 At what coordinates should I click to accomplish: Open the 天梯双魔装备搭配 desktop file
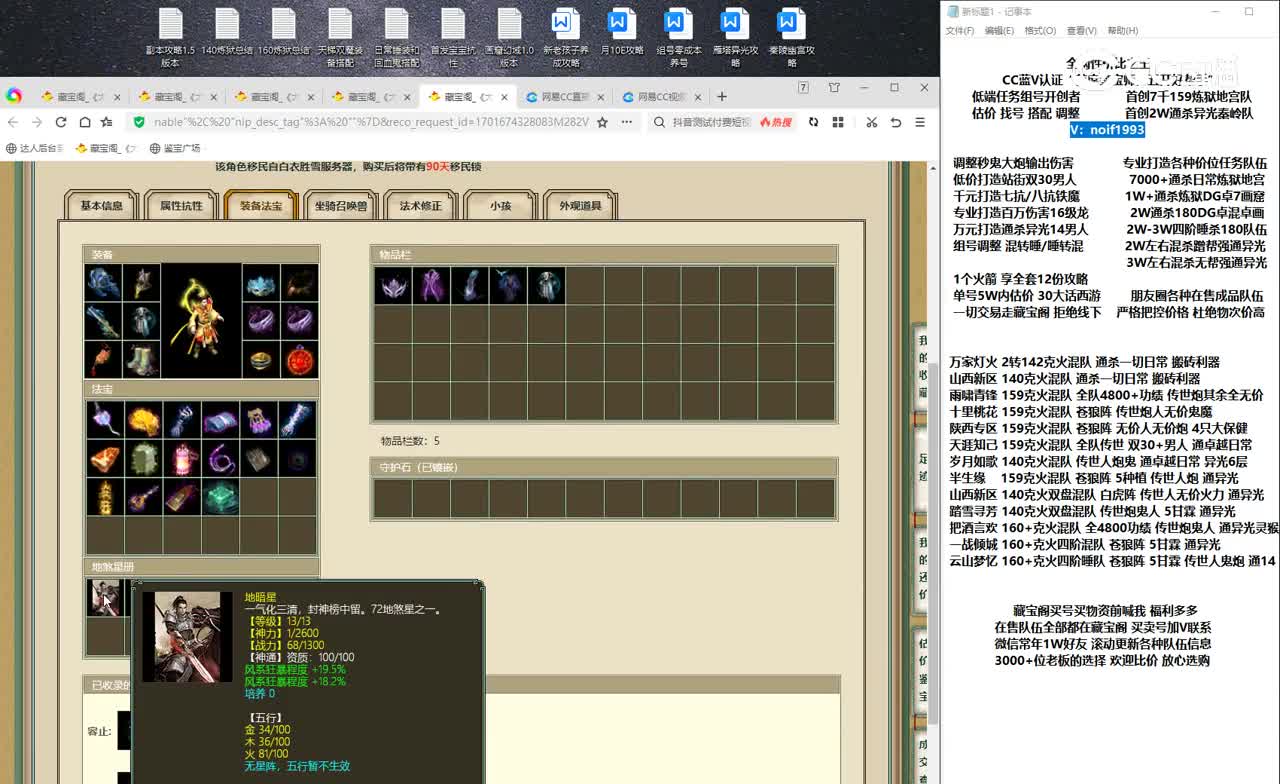340,37
